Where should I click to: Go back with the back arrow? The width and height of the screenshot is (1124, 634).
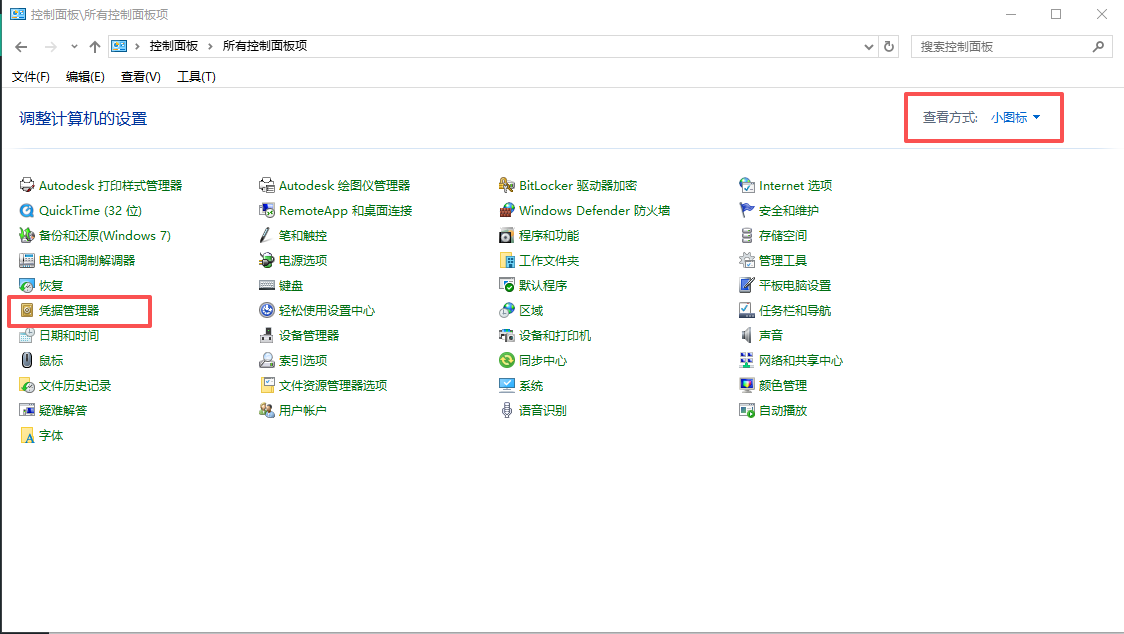[22, 47]
